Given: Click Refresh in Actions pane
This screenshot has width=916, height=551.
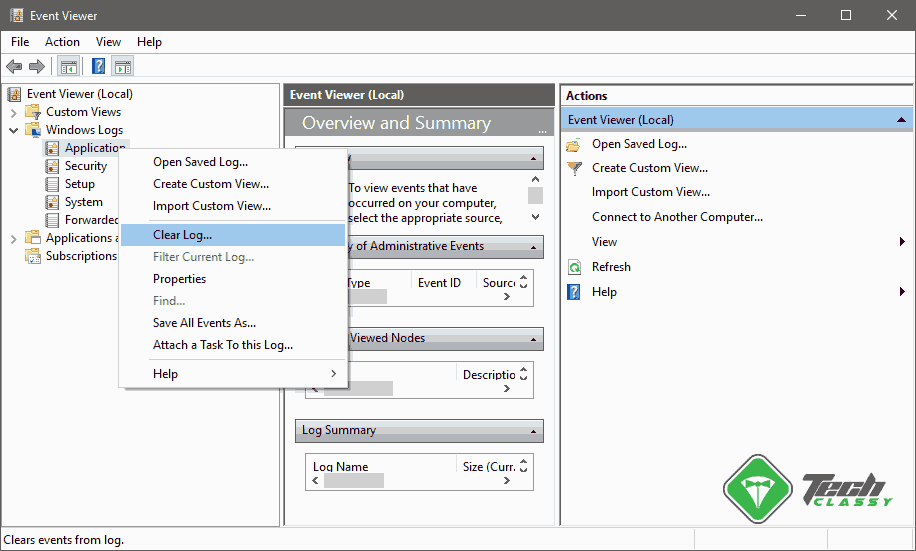Looking at the screenshot, I should click(611, 267).
